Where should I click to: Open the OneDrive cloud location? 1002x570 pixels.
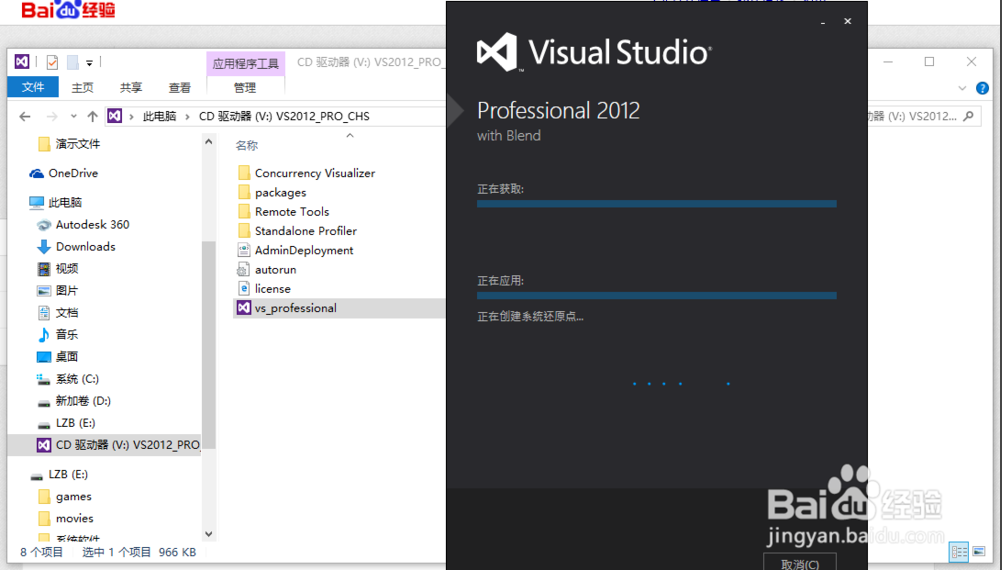point(73,173)
